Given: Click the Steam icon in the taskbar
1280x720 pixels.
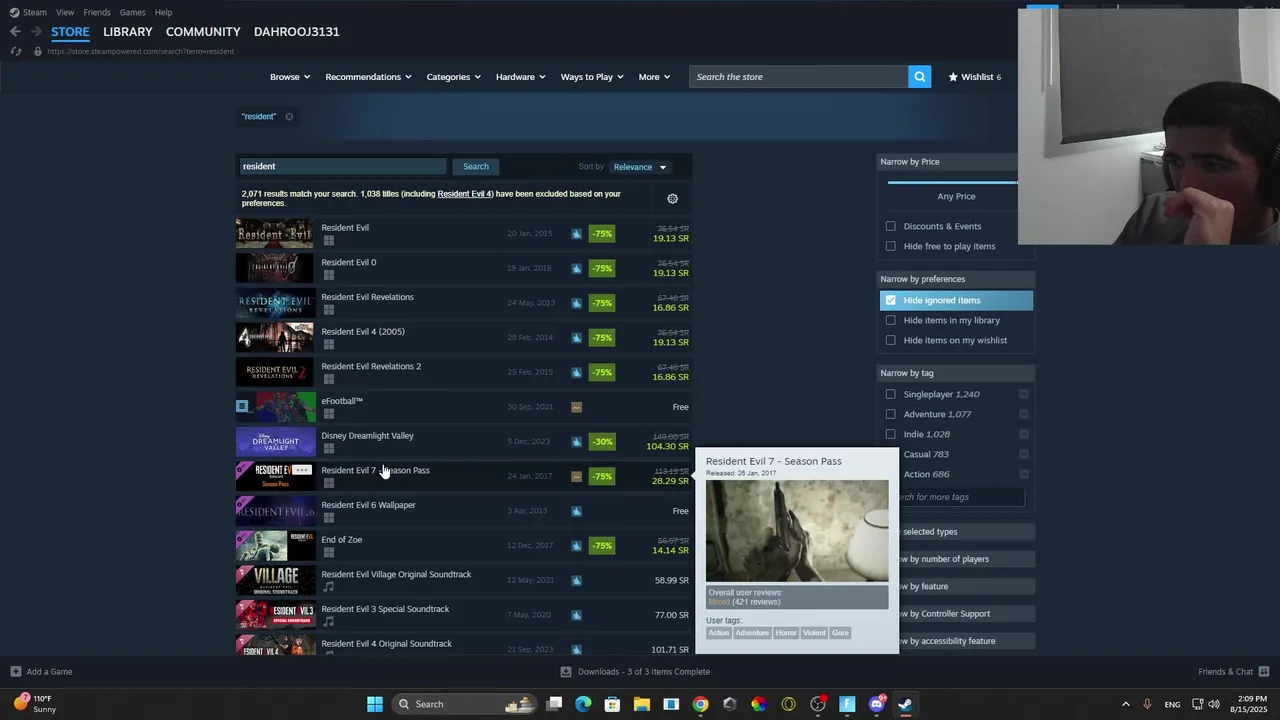Looking at the screenshot, I should (905, 704).
